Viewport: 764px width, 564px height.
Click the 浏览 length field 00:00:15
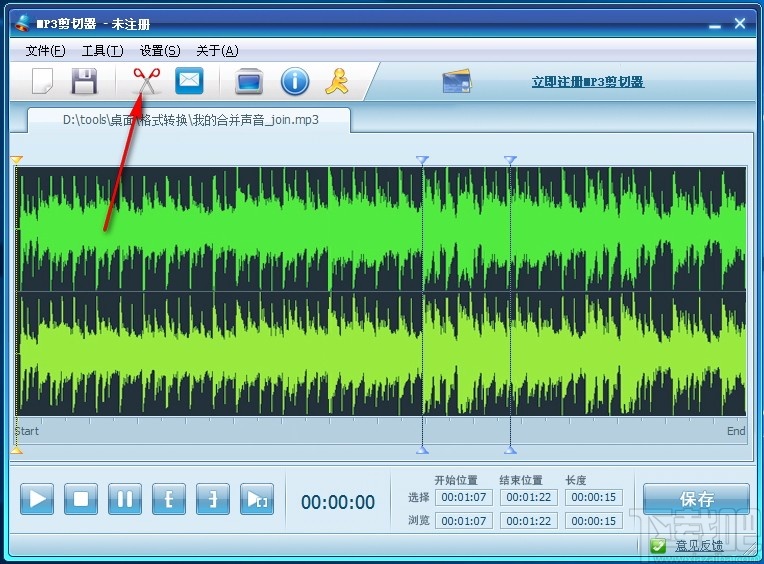pos(593,521)
